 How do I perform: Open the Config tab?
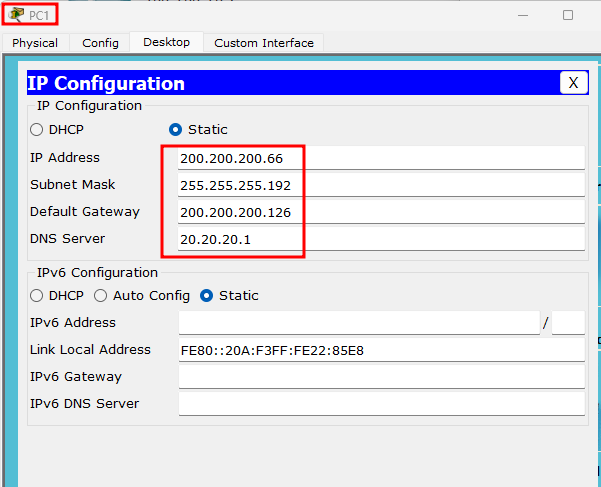click(100, 43)
